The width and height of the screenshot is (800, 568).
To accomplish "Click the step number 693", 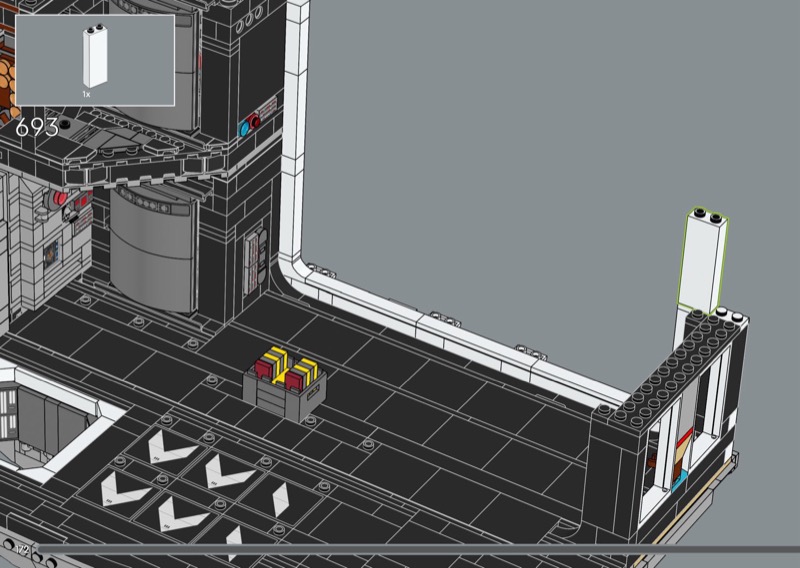I will click(x=37, y=129).
